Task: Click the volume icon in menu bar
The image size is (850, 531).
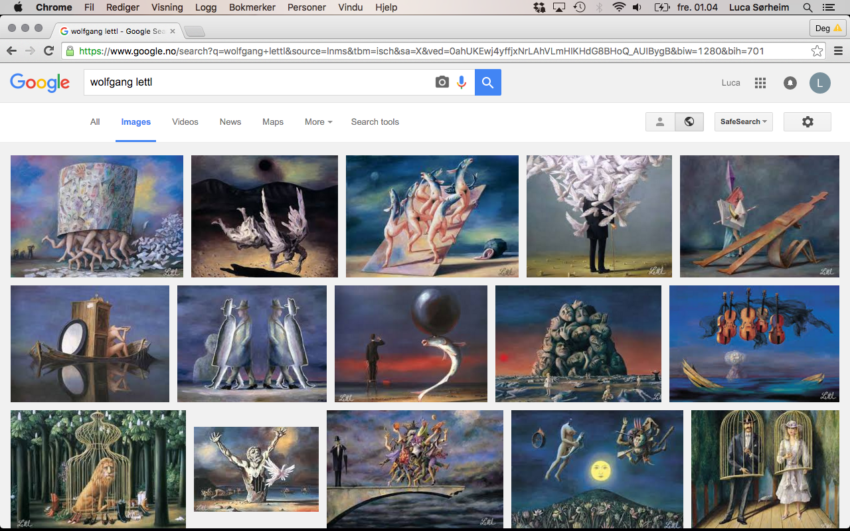Action: pyautogui.click(x=637, y=7)
